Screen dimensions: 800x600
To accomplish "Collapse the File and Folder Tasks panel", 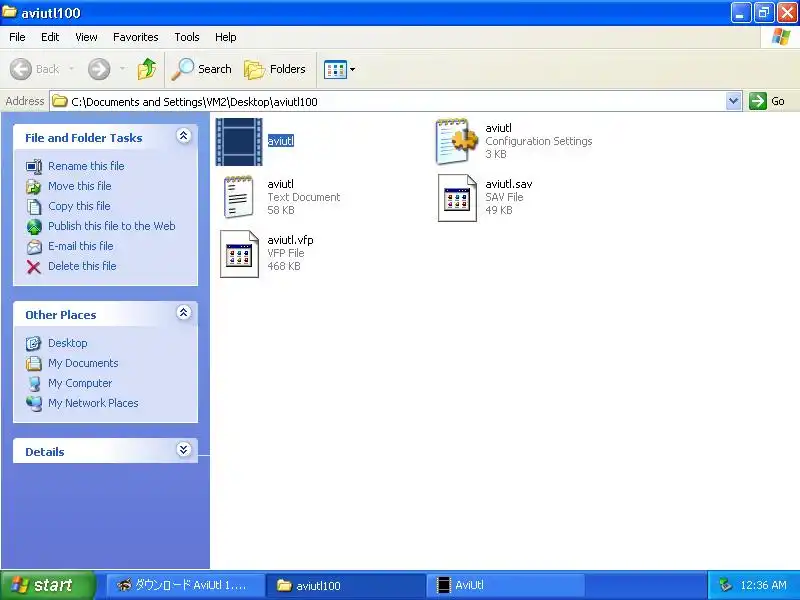I will point(184,136).
